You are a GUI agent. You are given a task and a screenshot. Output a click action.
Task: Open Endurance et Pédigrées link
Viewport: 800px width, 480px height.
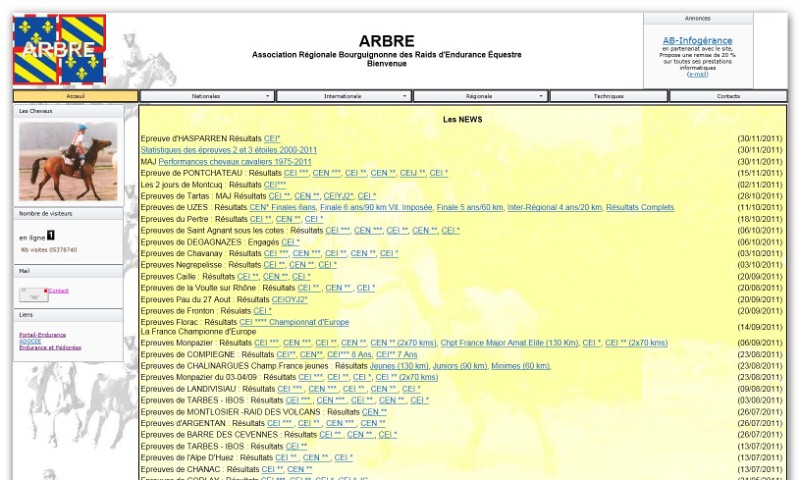[50, 347]
